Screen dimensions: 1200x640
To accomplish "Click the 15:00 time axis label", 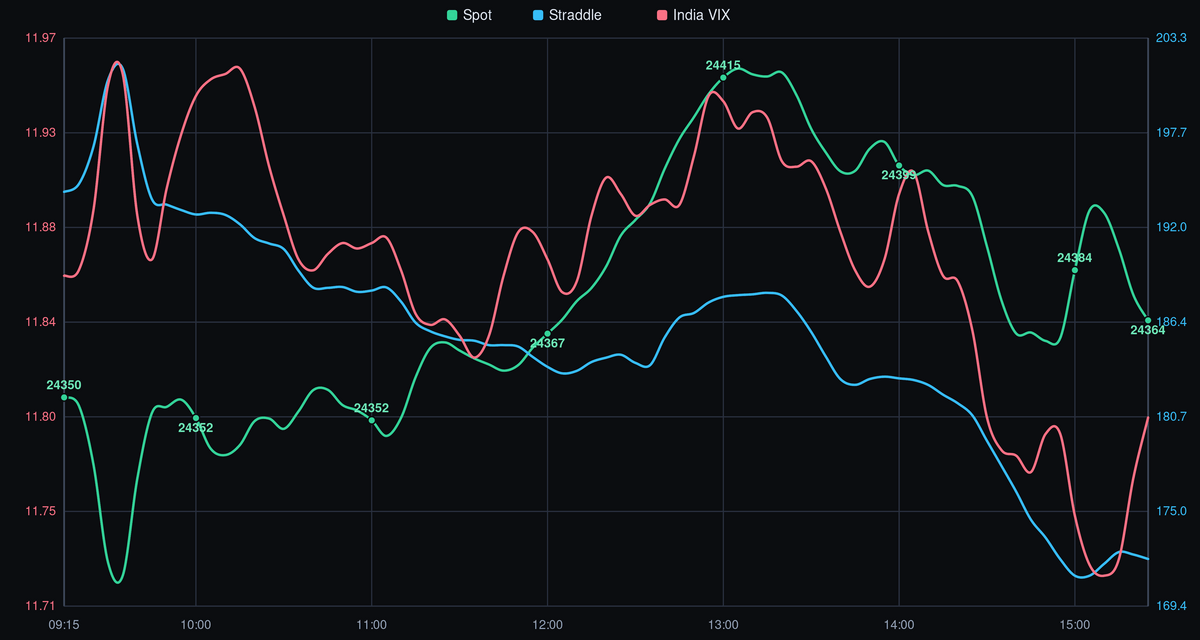I will click(x=1075, y=624).
